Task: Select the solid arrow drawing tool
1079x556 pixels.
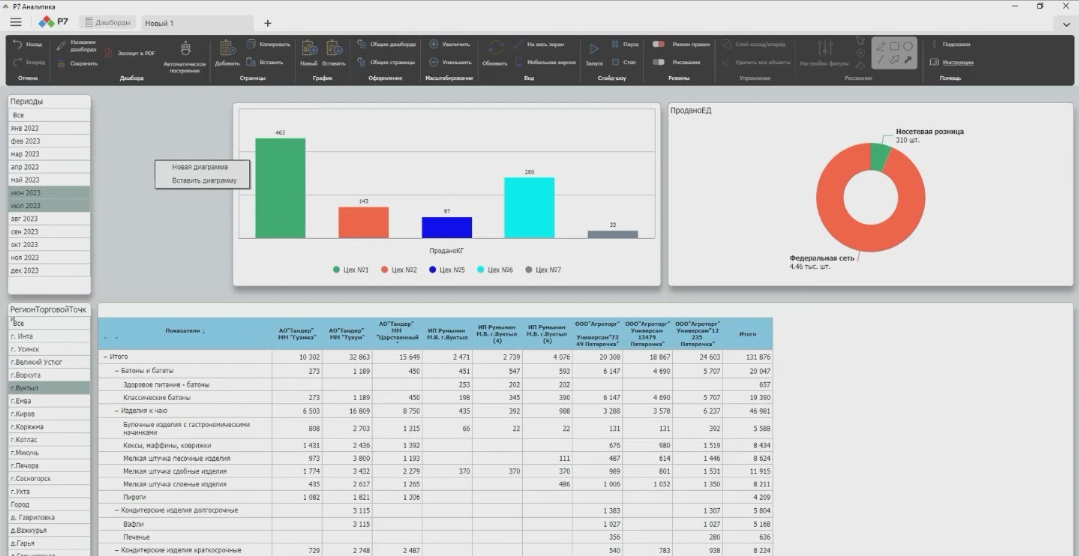Action: (908, 60)
